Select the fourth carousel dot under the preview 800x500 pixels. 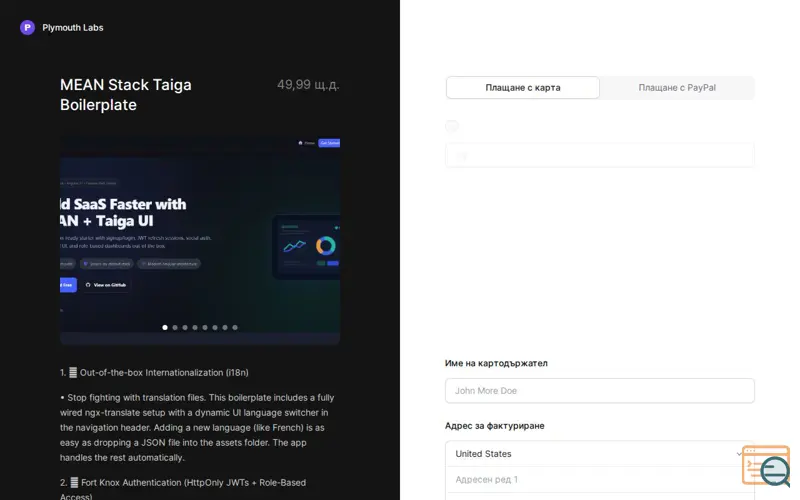coord(195,328)
